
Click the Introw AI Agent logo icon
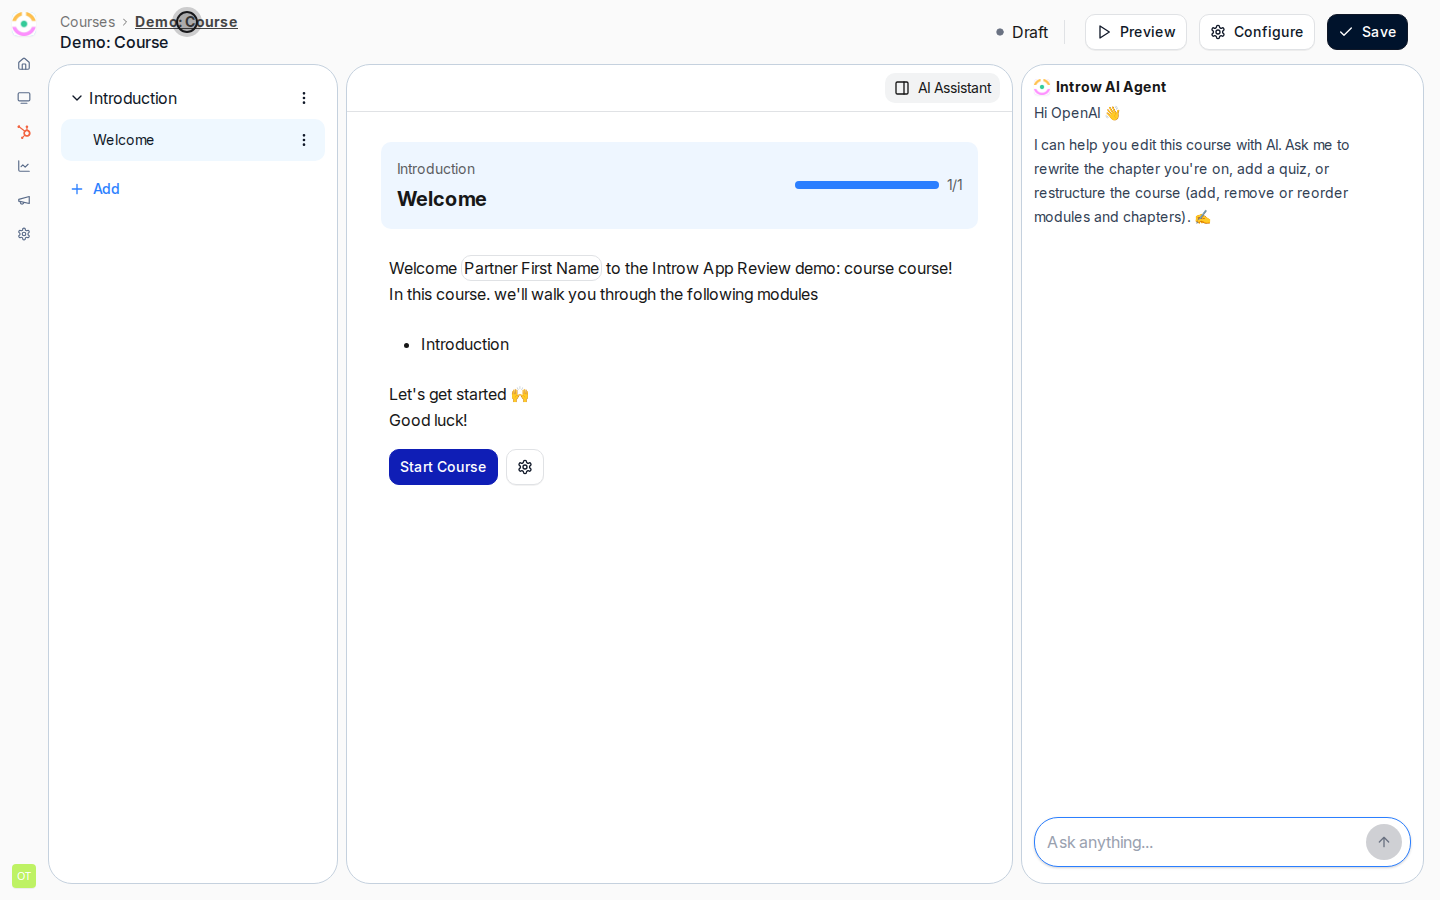point(1042,87)
